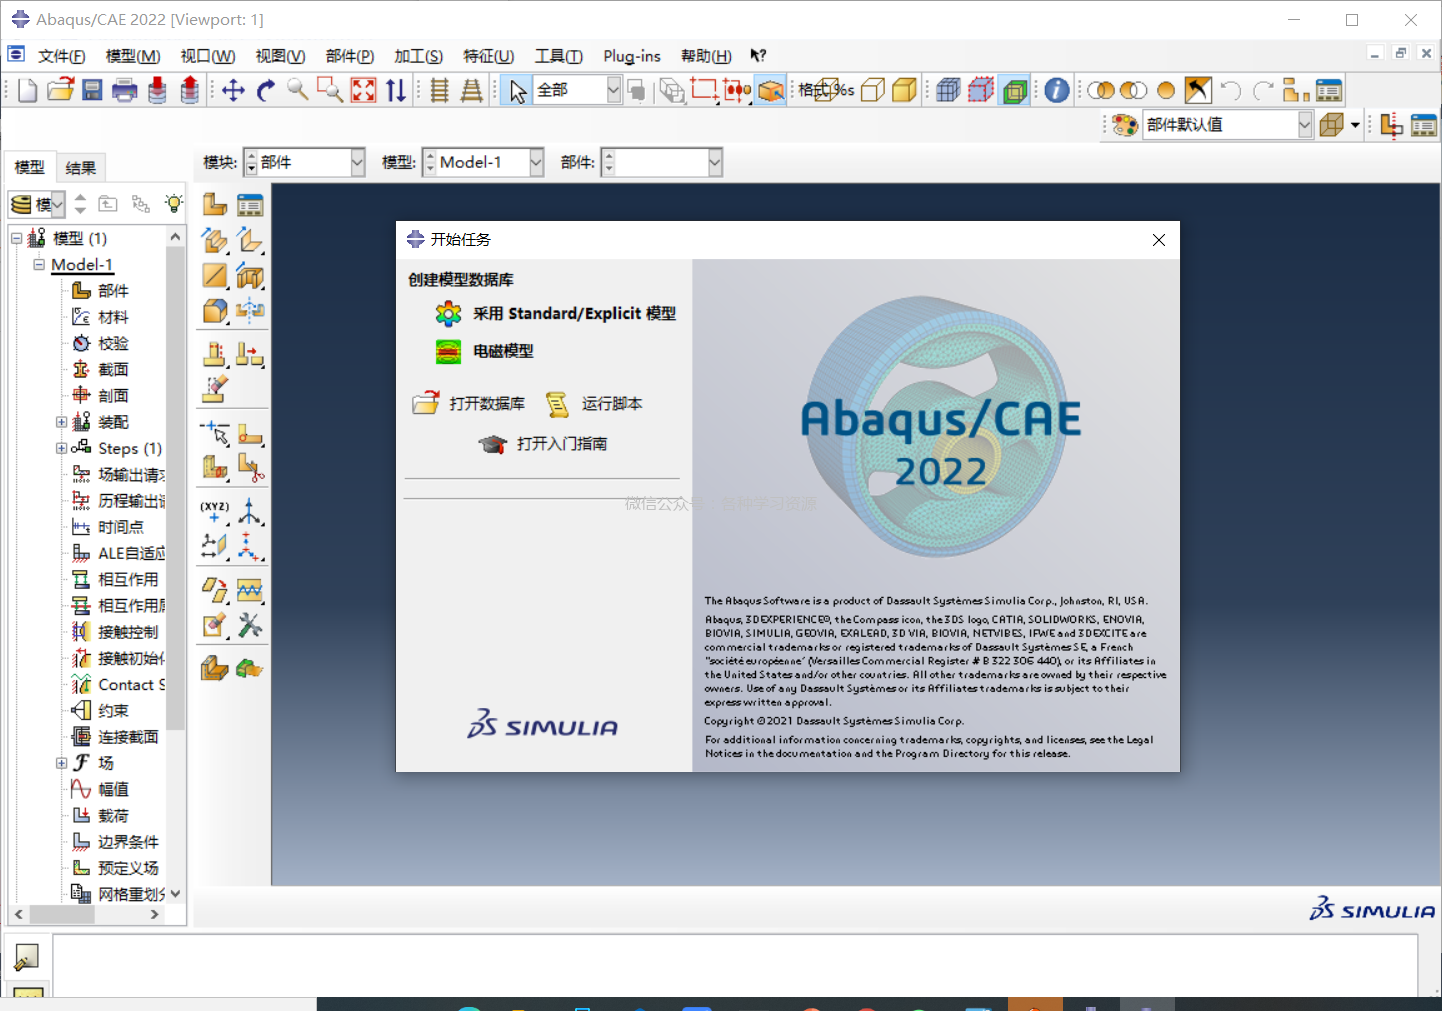Select the Rotate View tool

click(265, 91)
